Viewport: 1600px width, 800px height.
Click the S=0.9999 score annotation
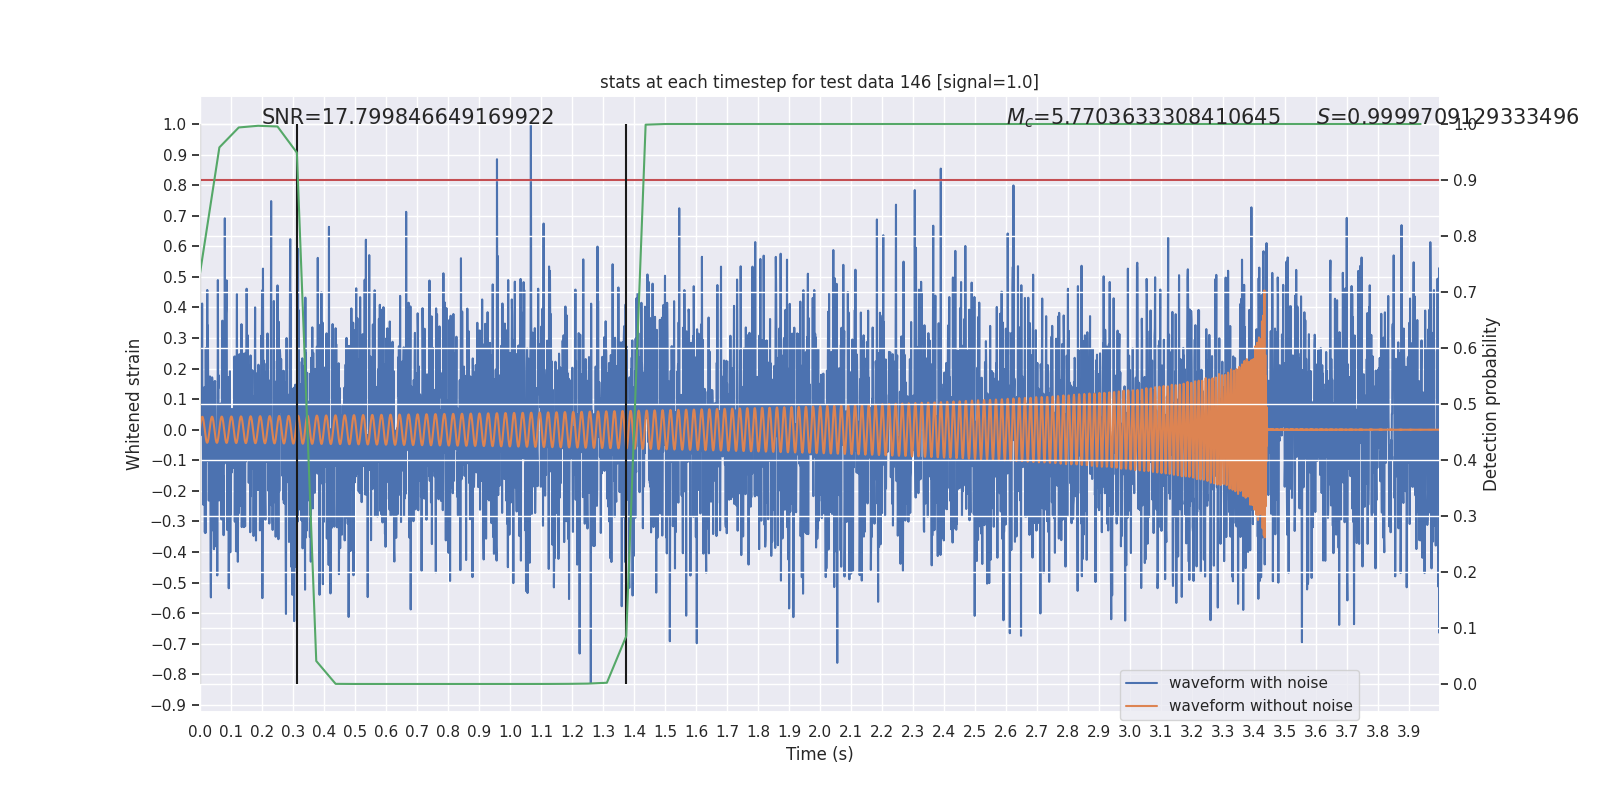point(1447,117)
